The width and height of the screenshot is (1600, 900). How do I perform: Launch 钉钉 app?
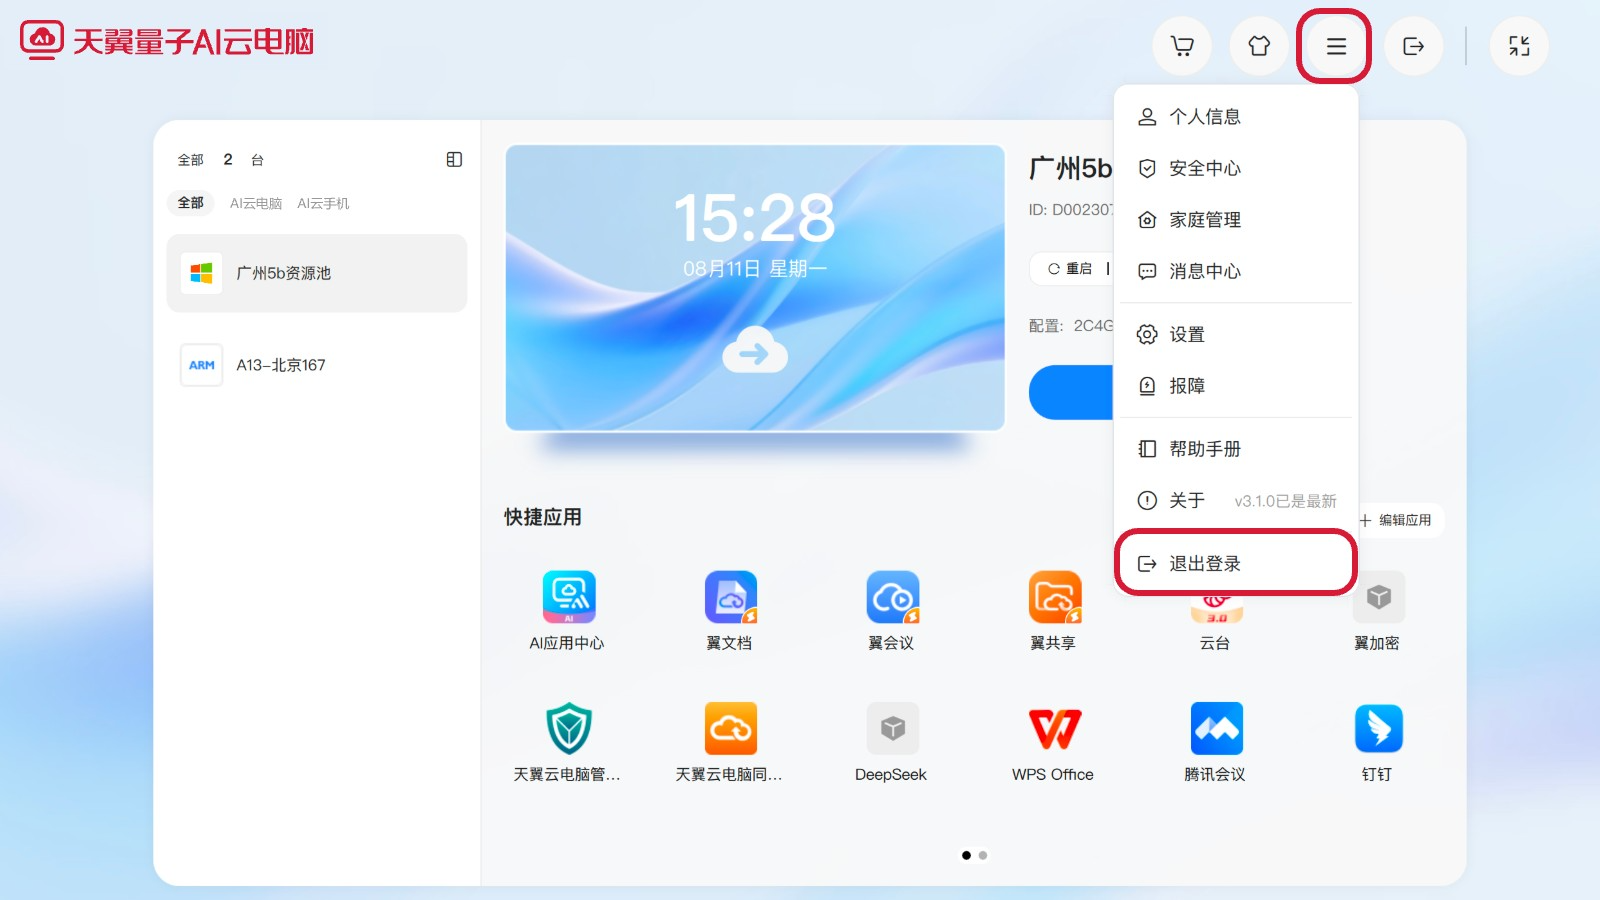point(1378,742)
